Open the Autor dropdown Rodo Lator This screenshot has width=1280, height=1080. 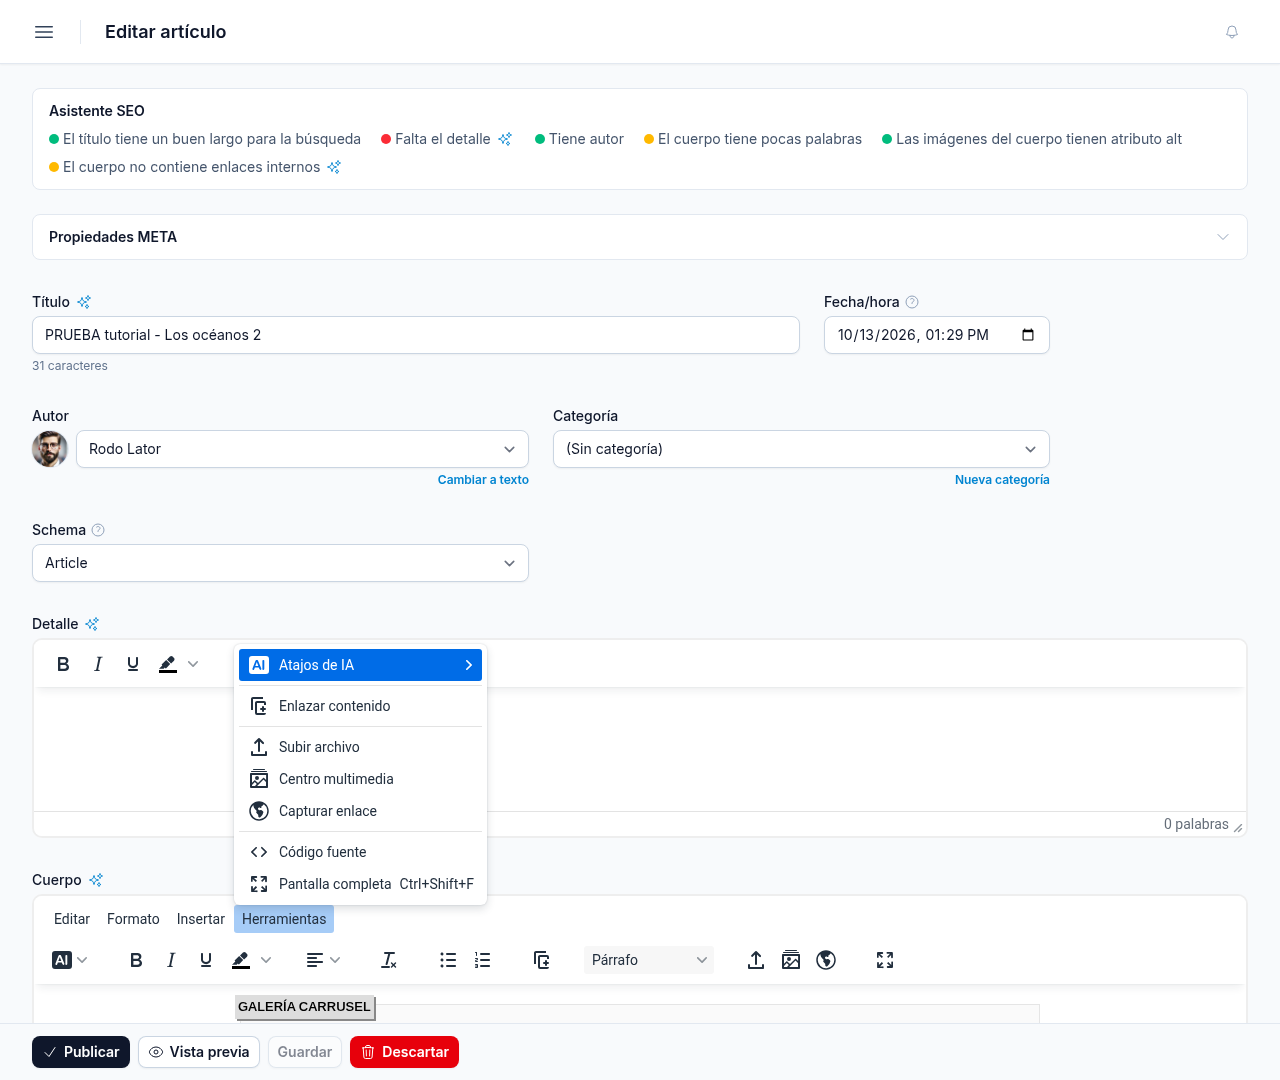click(x=302, y=449)
